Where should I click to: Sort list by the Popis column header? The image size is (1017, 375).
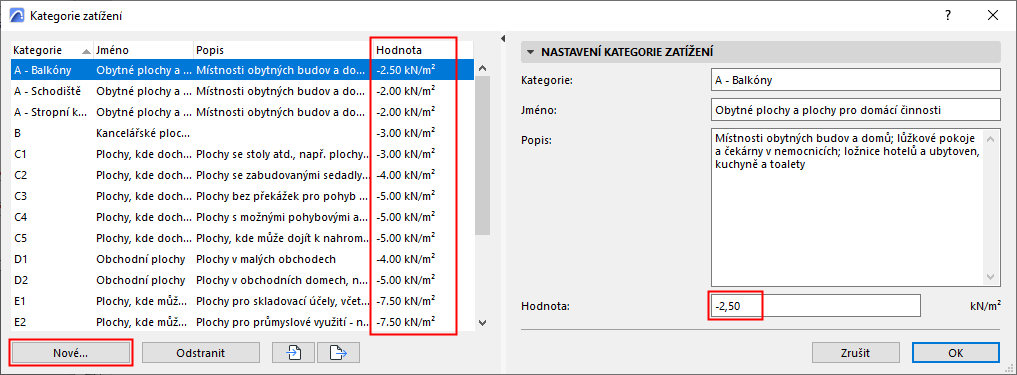point(283,50)
